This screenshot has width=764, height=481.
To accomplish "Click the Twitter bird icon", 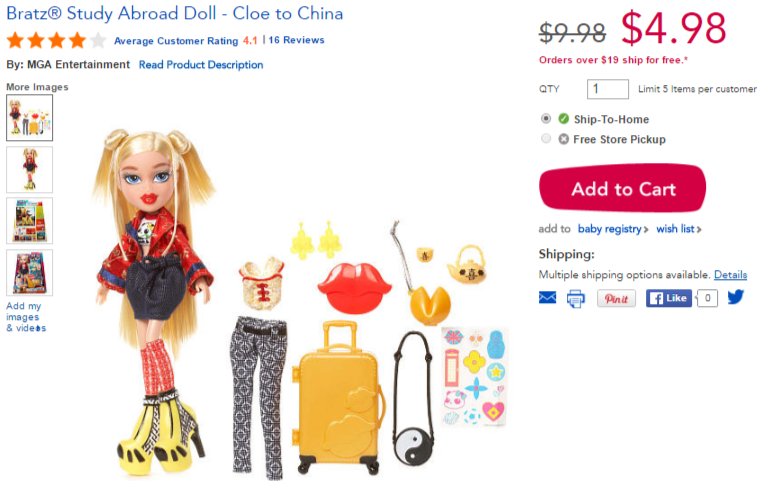I will pos(736,296).
